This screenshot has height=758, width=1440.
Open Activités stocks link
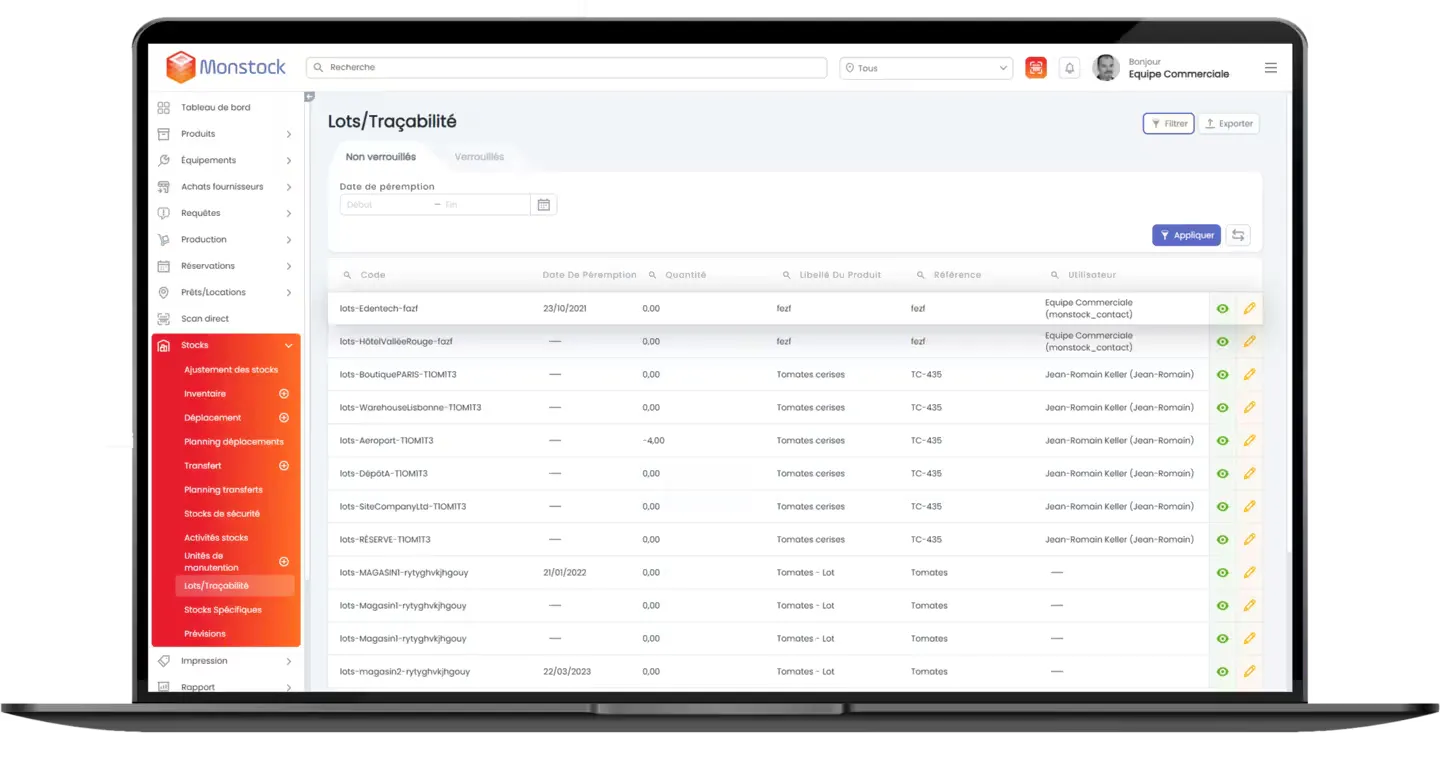[216, 538]
